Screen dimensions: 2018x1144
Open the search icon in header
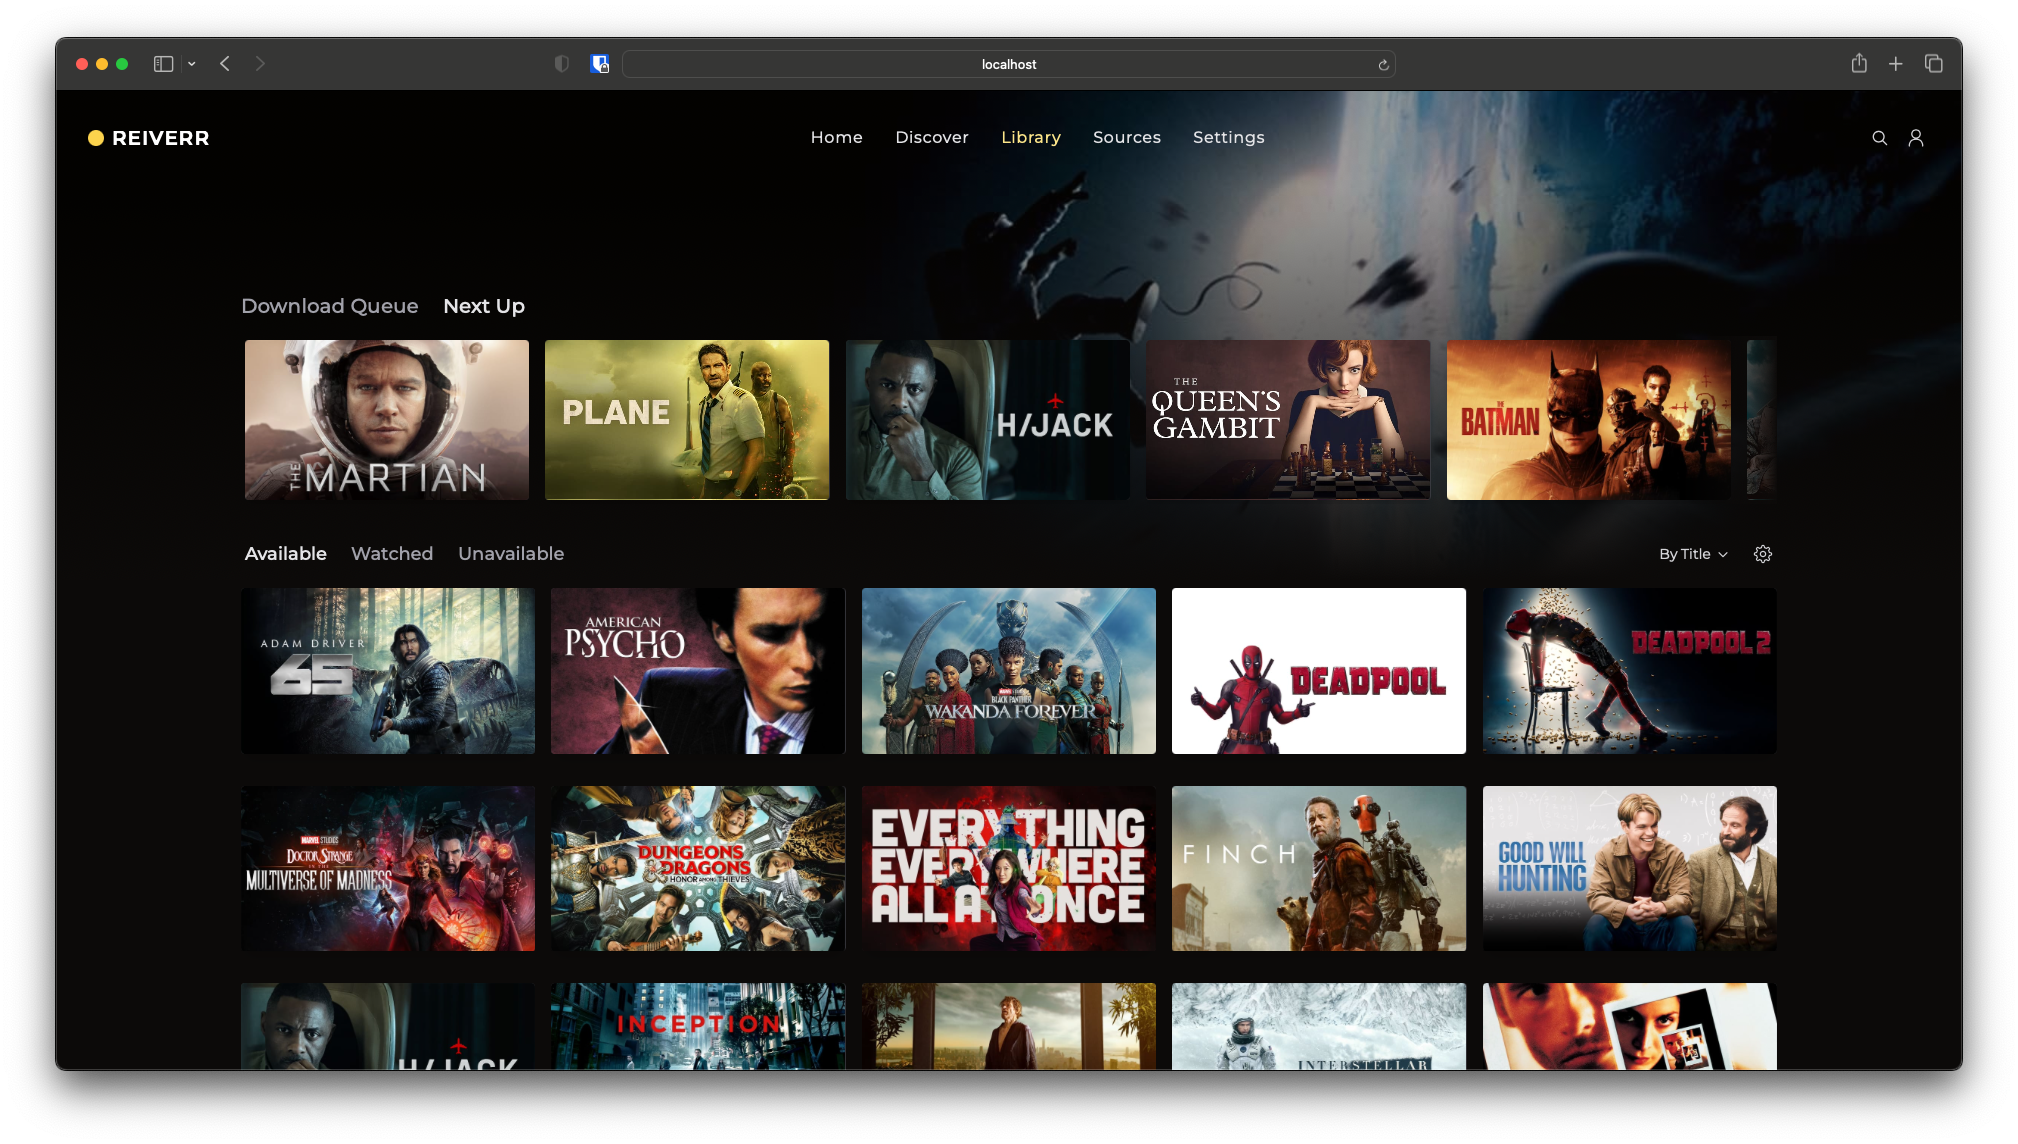pos(1879,138)
